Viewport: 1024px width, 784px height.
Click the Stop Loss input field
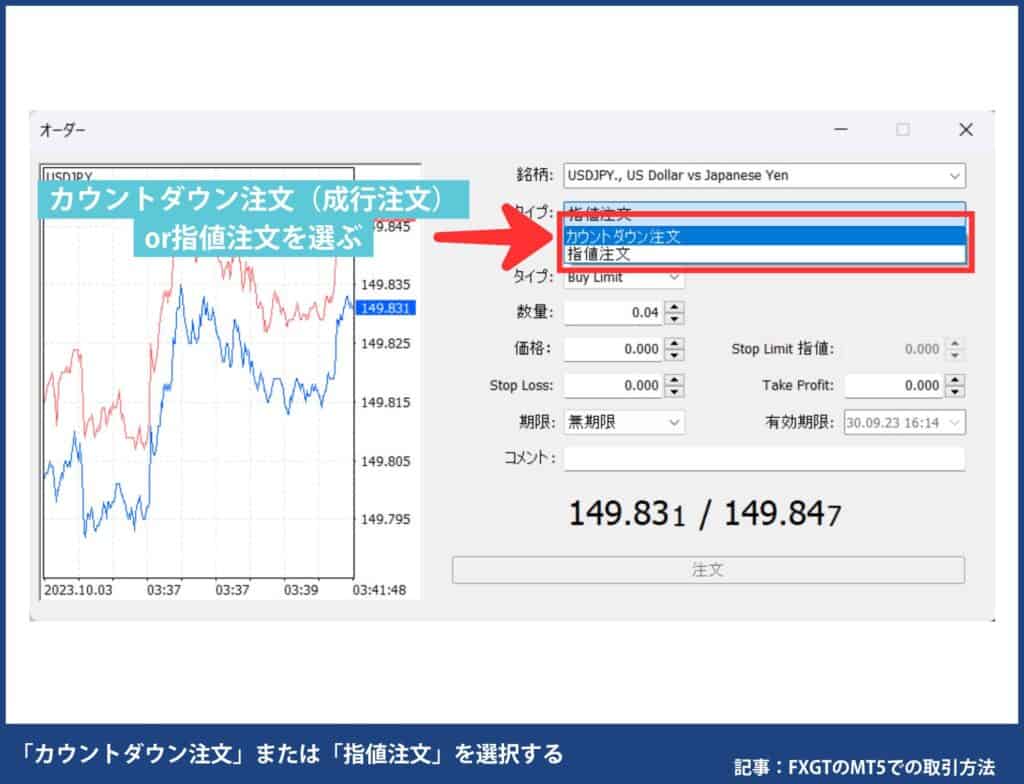pos(614,385)
